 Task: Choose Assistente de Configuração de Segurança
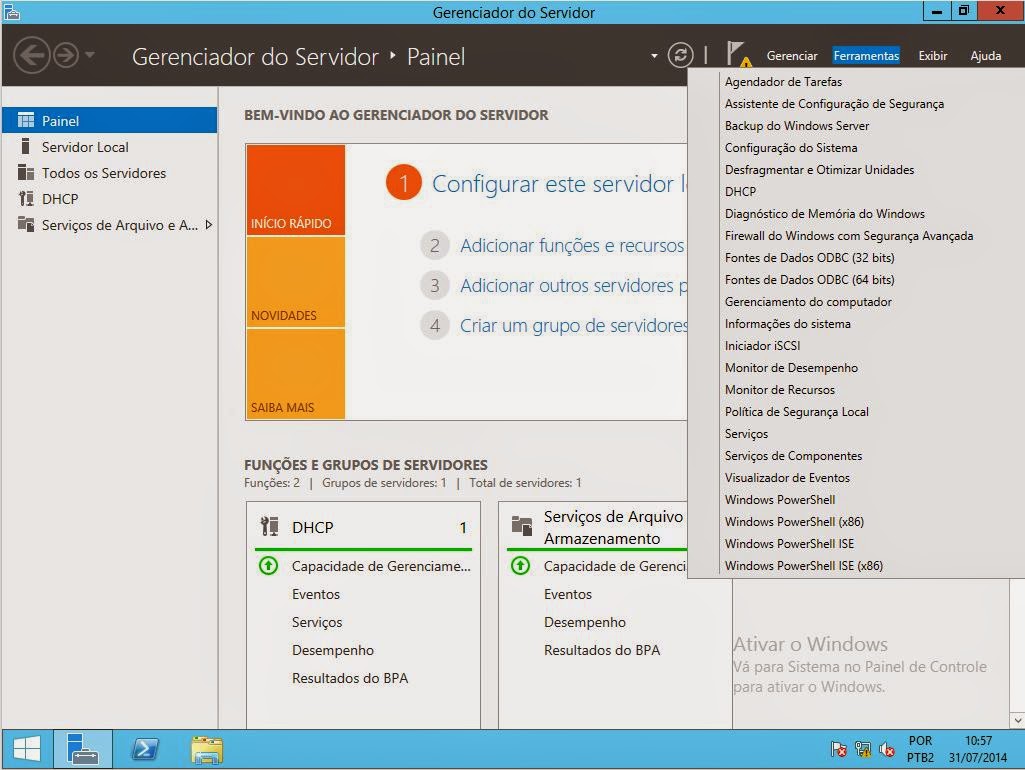click(x=833, y=104)
